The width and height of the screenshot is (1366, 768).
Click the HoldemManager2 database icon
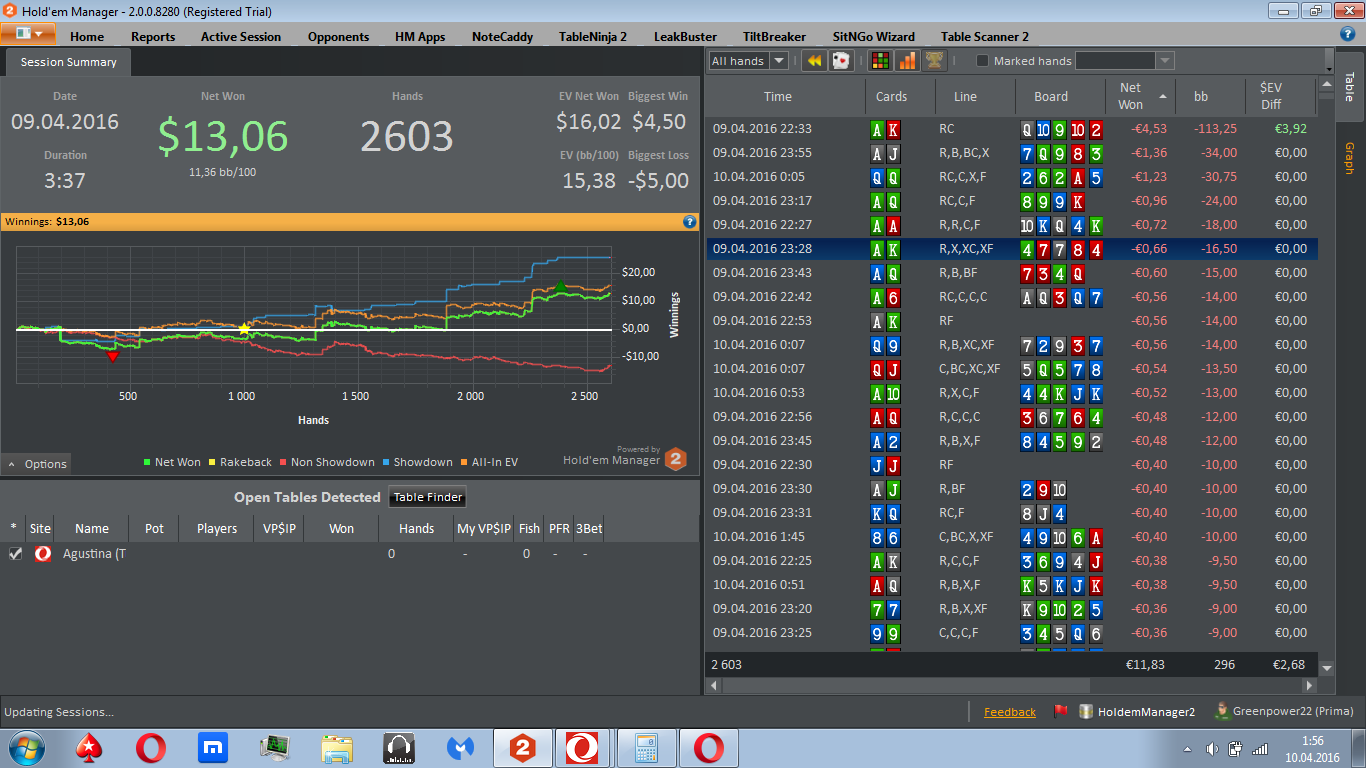click(x=1085, y=712)
